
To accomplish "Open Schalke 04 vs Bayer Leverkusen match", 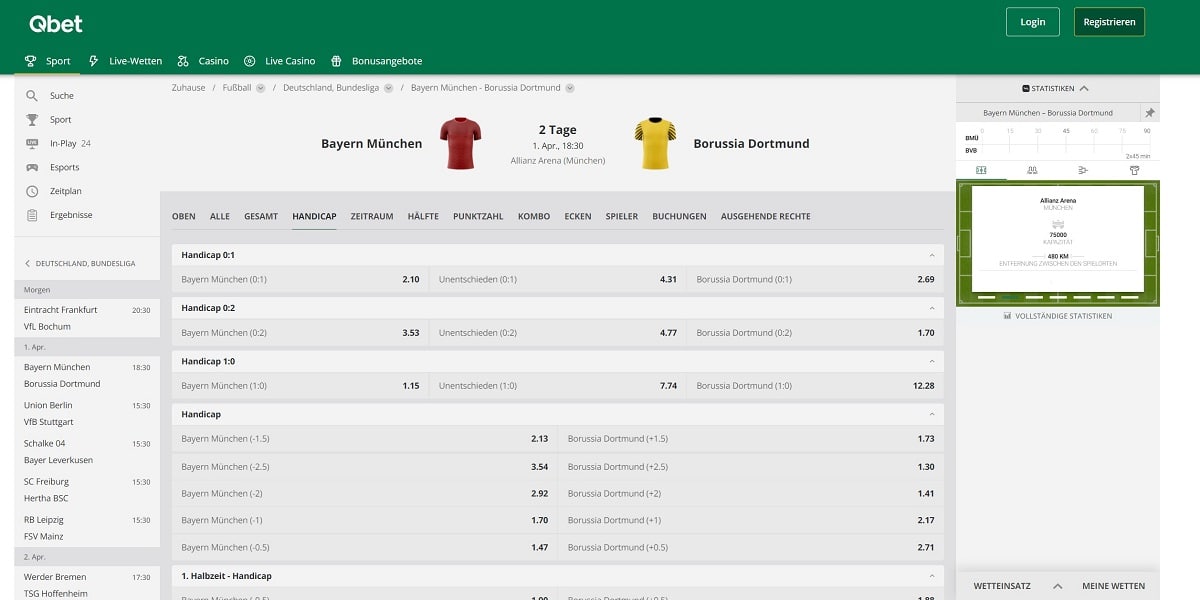I will [87, 451].
